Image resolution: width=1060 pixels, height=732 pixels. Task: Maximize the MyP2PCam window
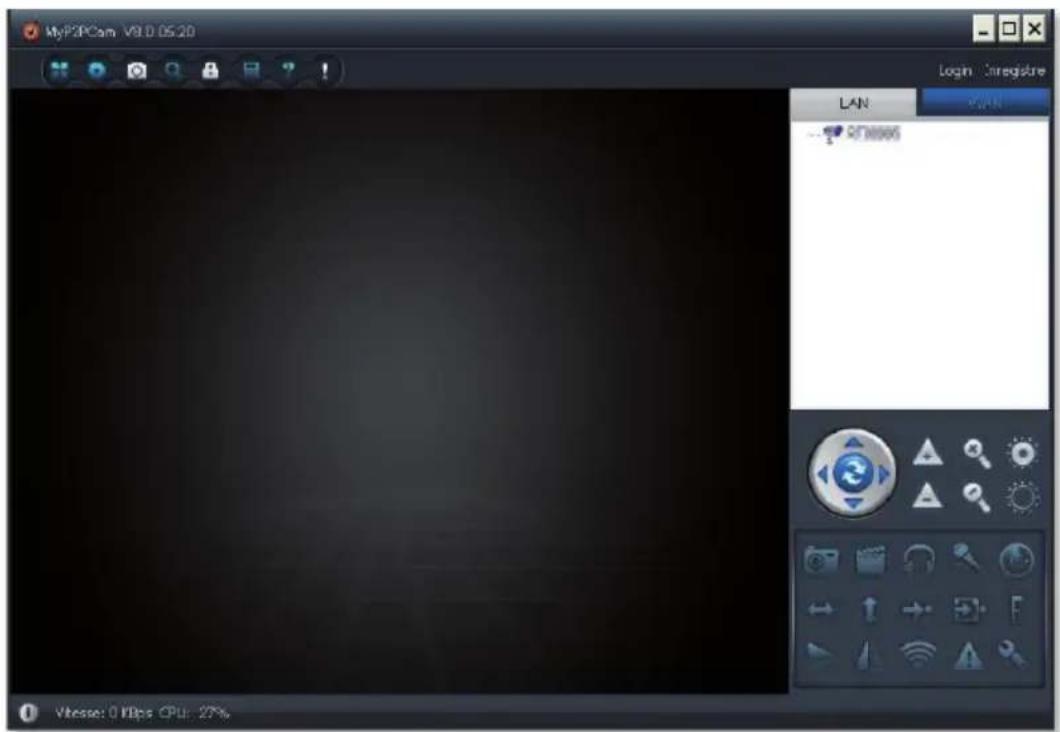point(1009,29)
